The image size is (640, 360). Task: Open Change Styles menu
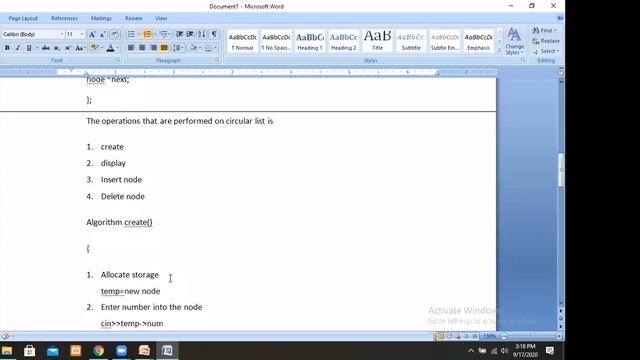[x=514, y=41]
